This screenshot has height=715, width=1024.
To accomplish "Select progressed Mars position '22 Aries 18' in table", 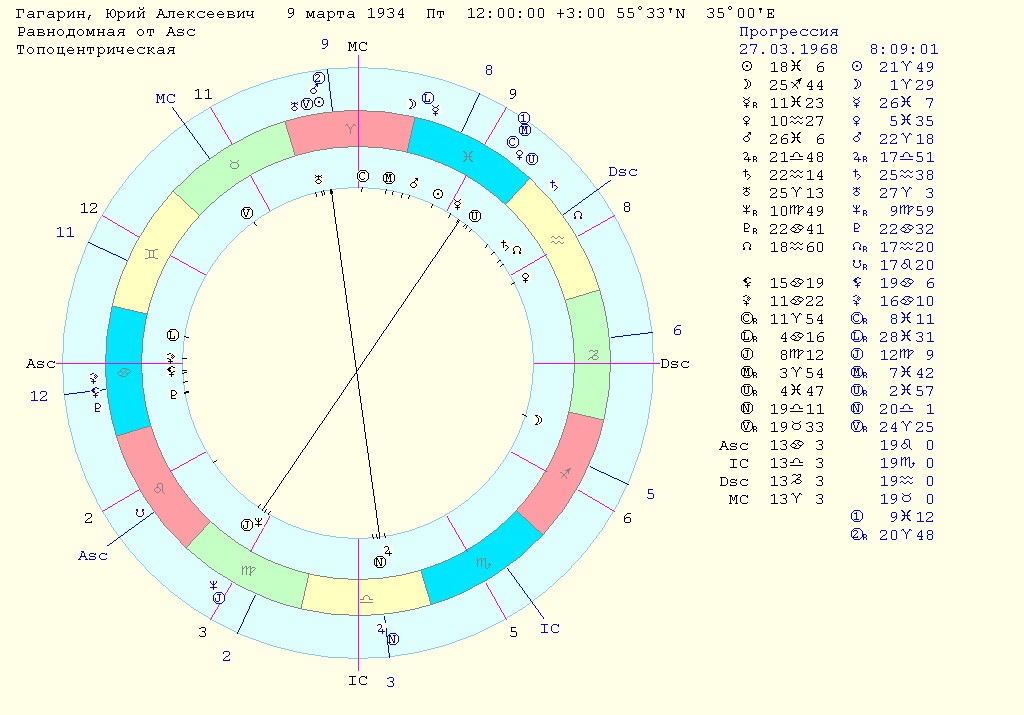I will pos(906,139).
